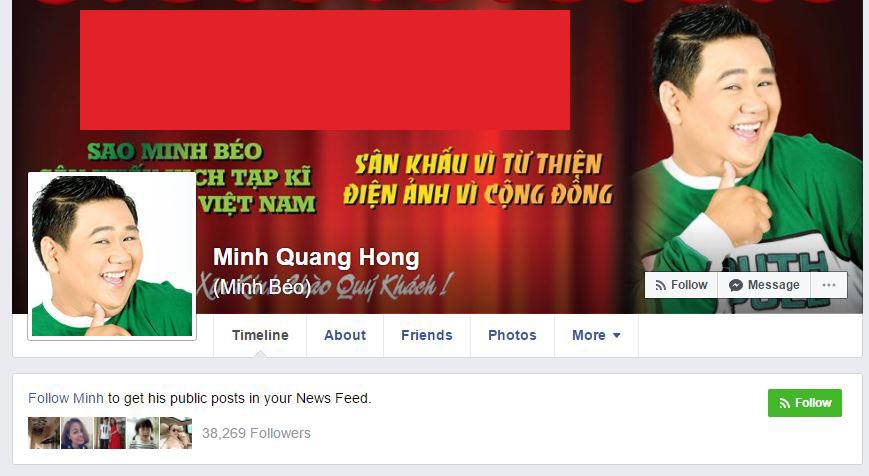This screenshot has height=476, width=869.
Task: Open the Friends tab
Action: (427, 335)
